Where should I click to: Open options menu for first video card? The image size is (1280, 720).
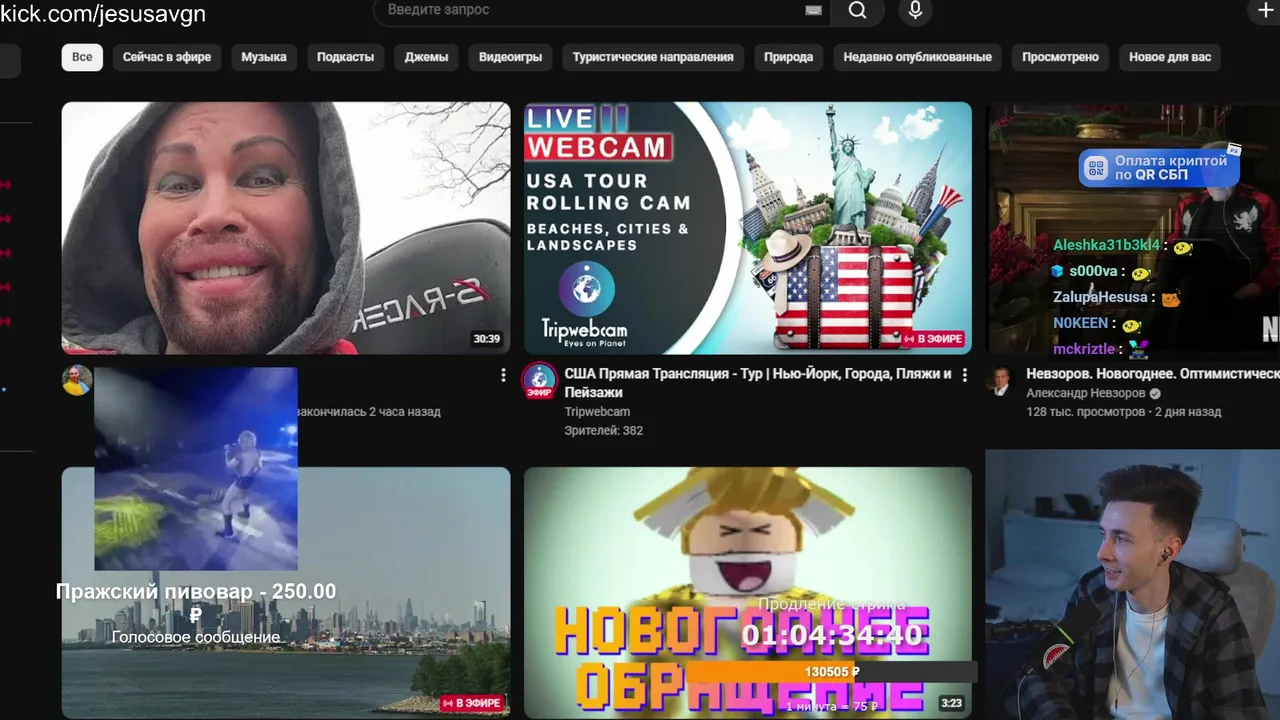point(503,375)
